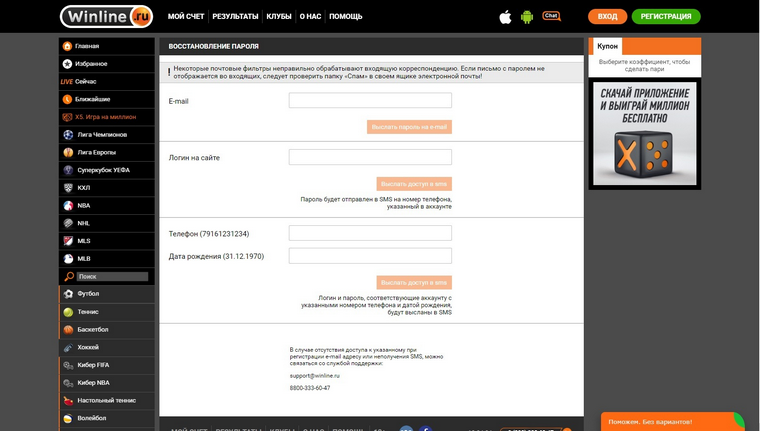This screenshot has width=760, height=431.
Task: Click the support@winline.ru email link
Action: click(315, 376)
